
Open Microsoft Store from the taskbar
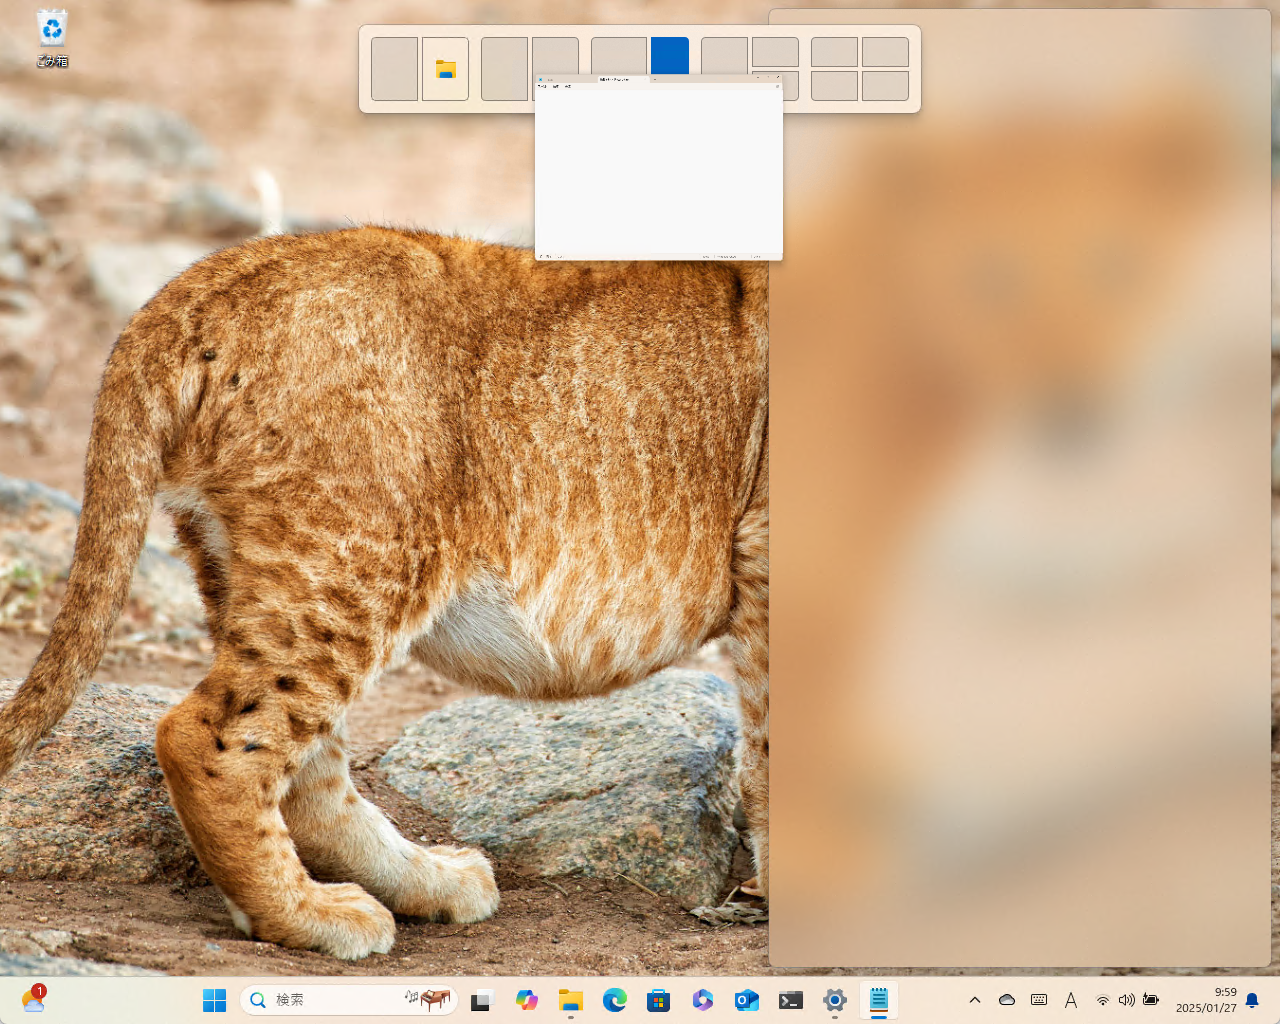pos(659,1000)
